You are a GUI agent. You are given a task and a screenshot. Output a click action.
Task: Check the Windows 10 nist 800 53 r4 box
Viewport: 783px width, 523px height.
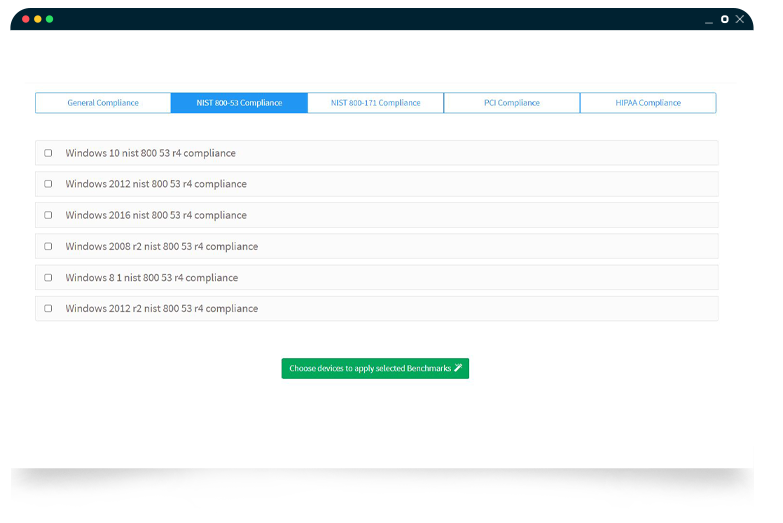[48, 153]
